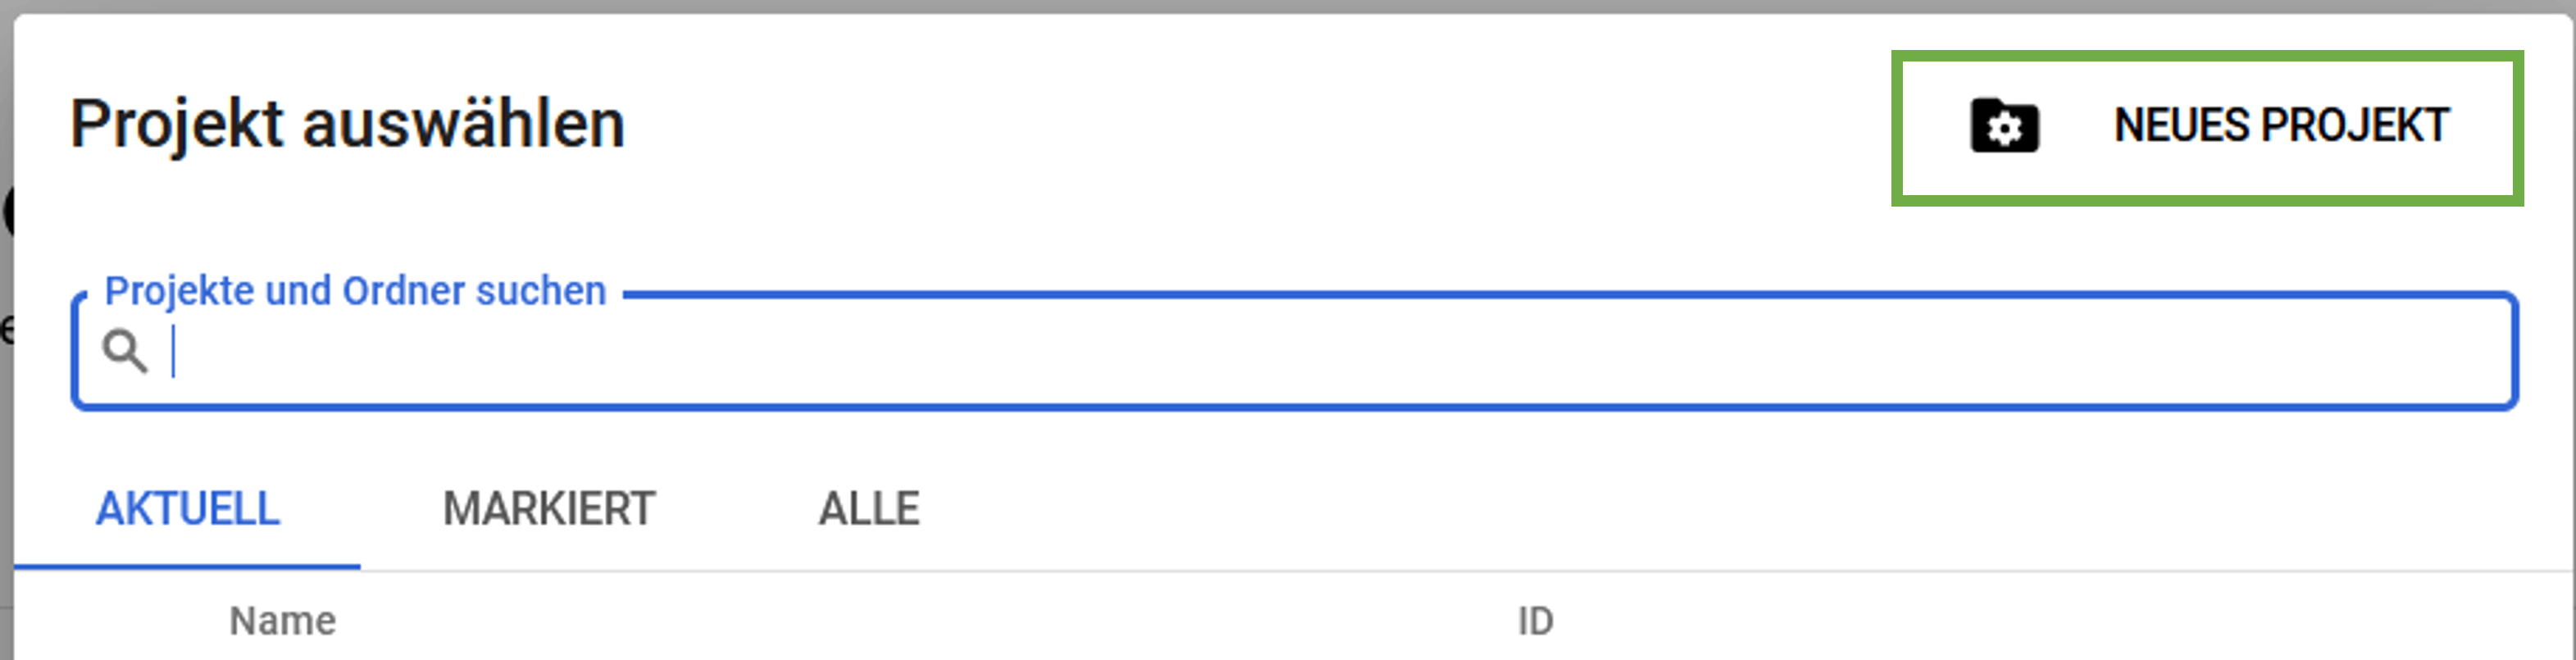Sort by the ID column header
This screenshot has height=660, width=2576.
pyautogui.click(x=1535, y=622)
